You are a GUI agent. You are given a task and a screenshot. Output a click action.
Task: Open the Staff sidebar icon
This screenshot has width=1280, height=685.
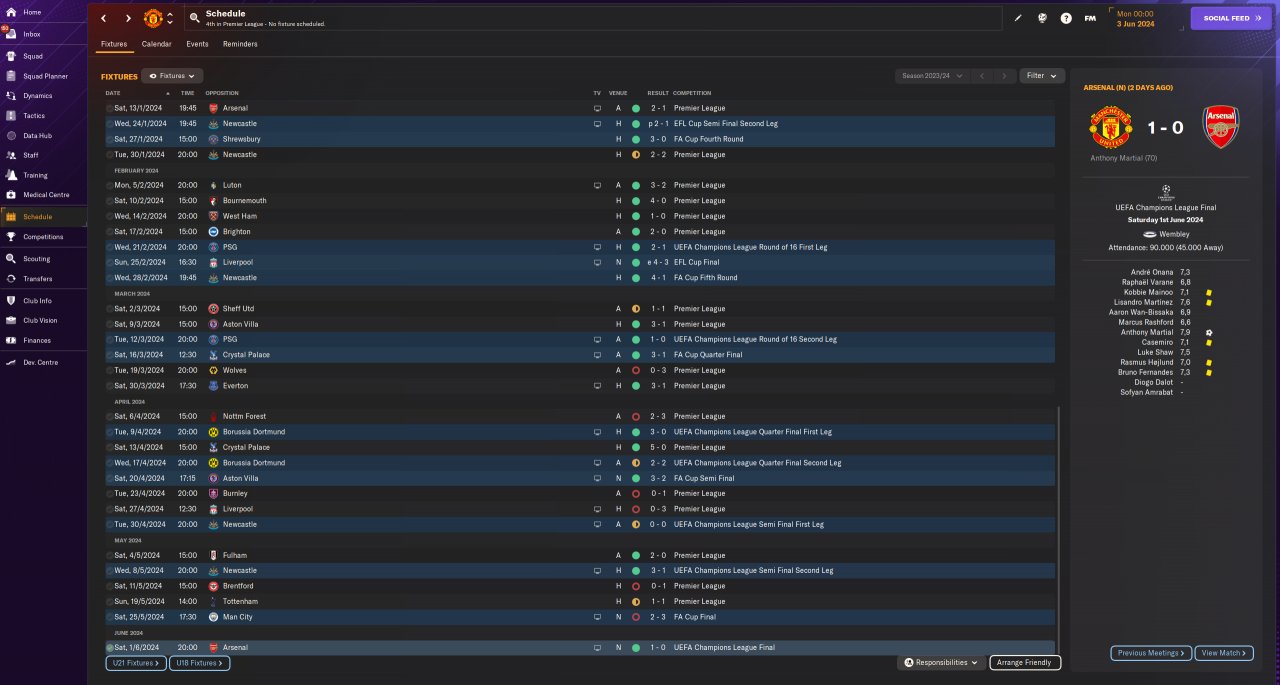pyautogui.click(x=11, y=155)
